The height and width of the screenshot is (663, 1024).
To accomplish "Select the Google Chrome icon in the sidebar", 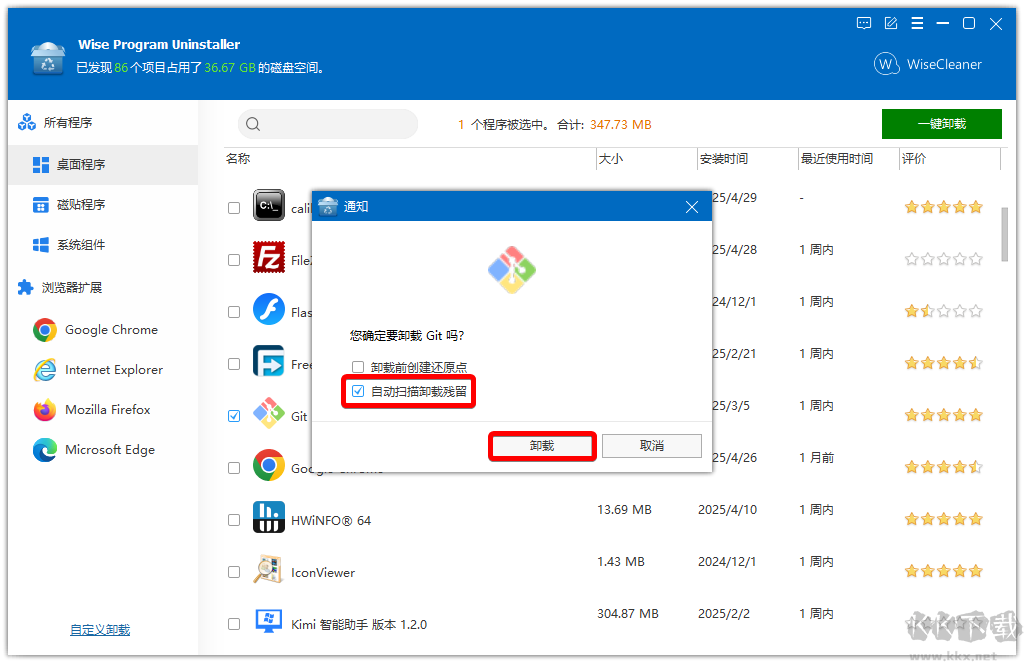I will click(44, 329).
